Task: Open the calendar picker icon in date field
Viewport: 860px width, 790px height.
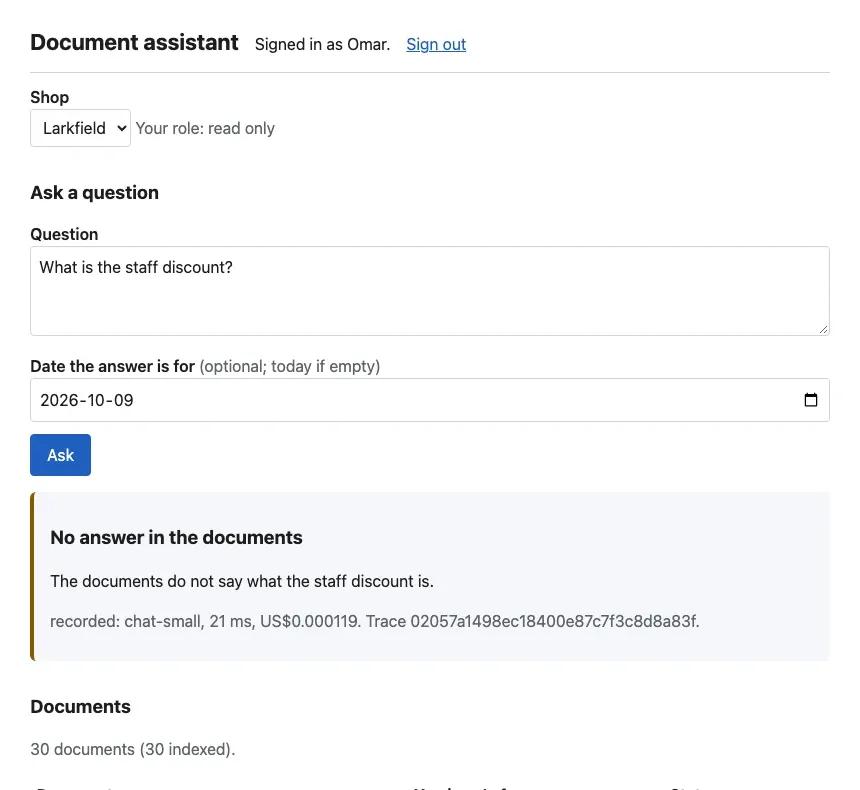Action: click(810, 400)
